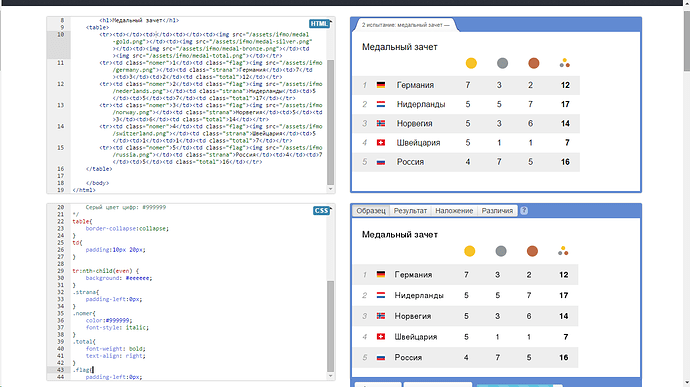Click the total medals icon in preview
The image size is (690, 387).
[565, 63]
